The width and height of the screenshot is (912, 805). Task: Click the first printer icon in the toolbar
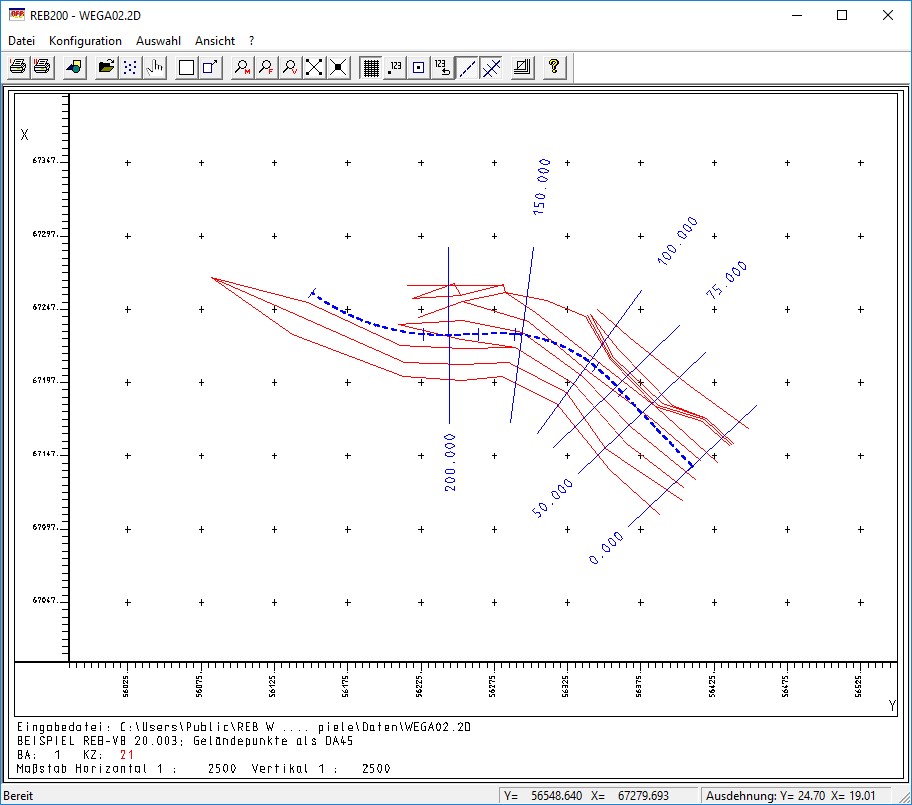(18, 67)
